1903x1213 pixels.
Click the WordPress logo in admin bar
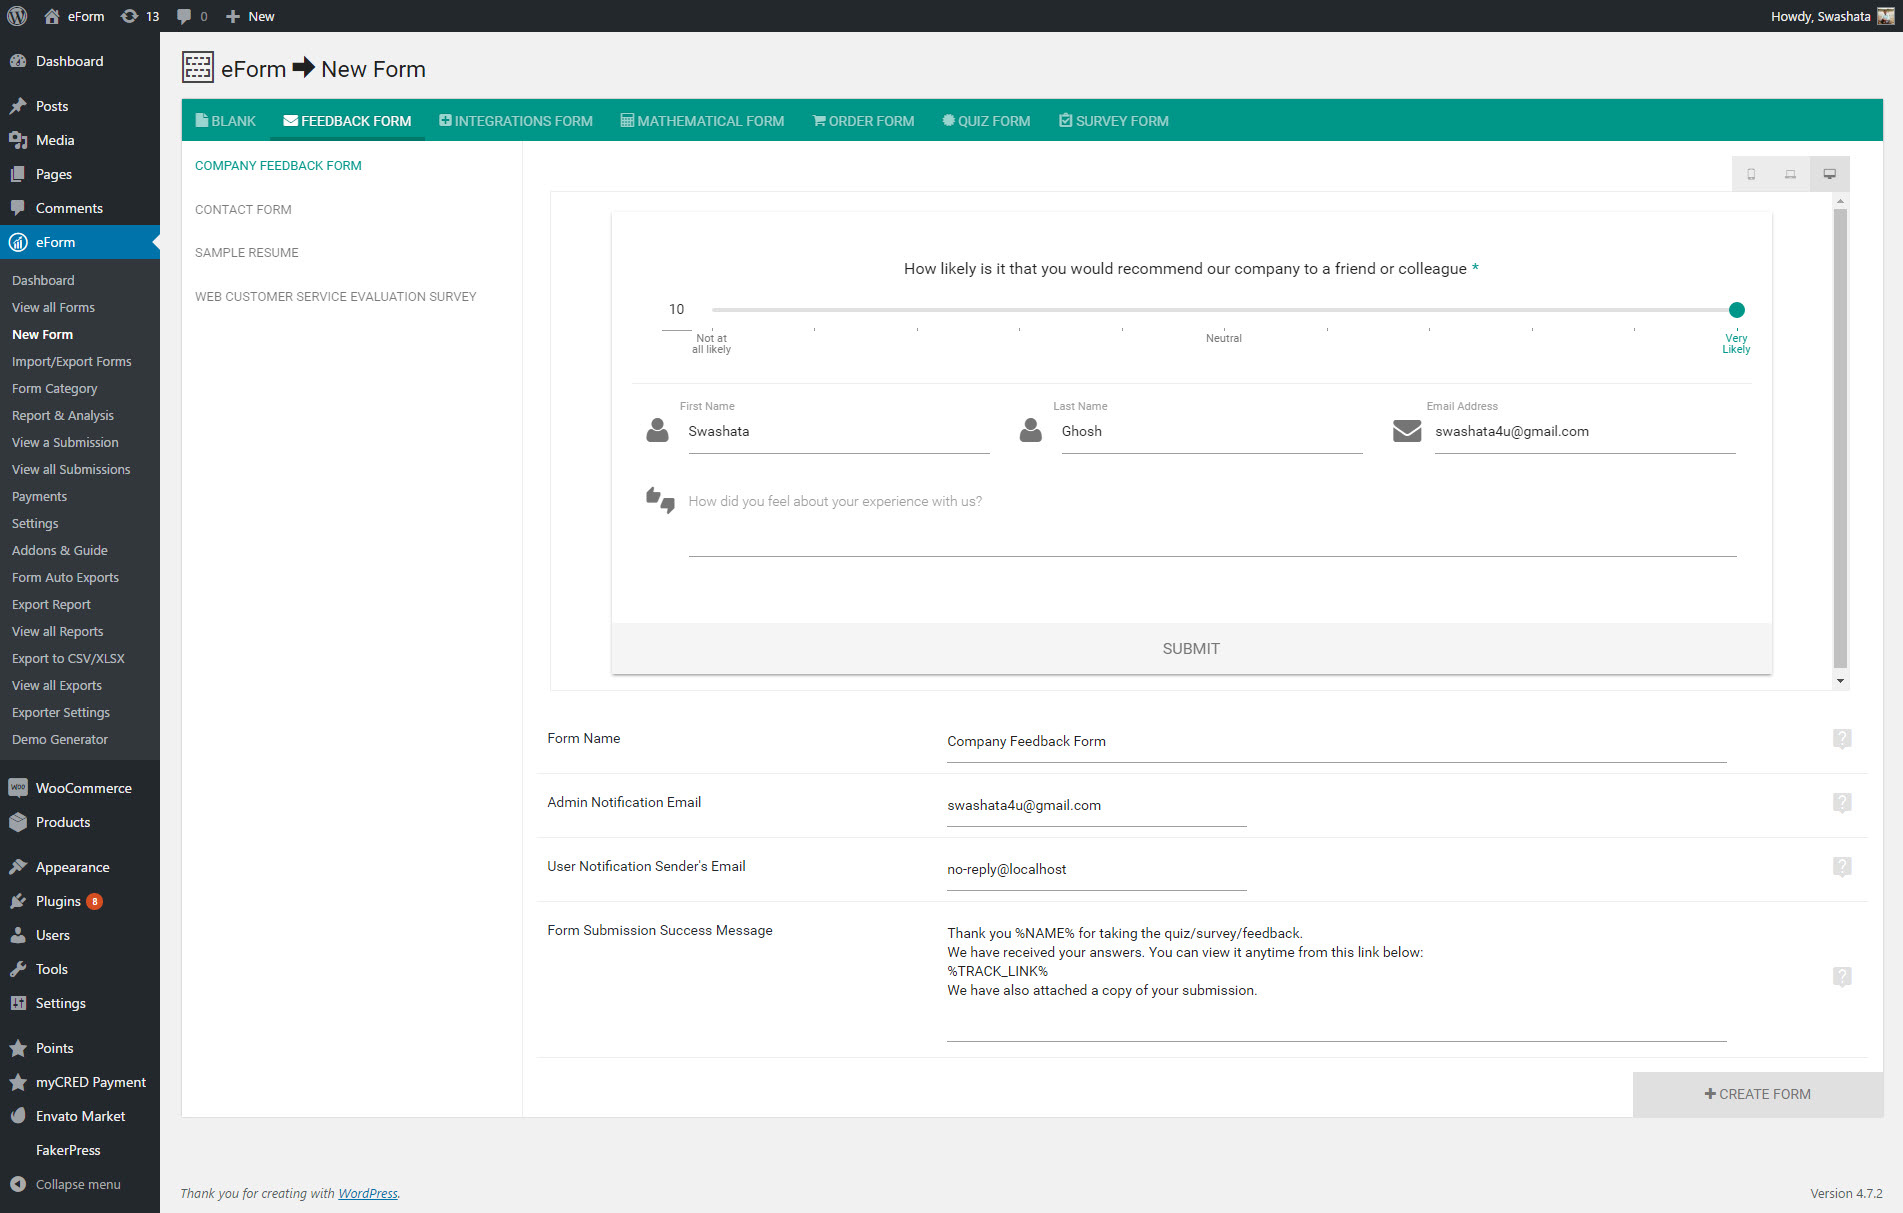17,15
